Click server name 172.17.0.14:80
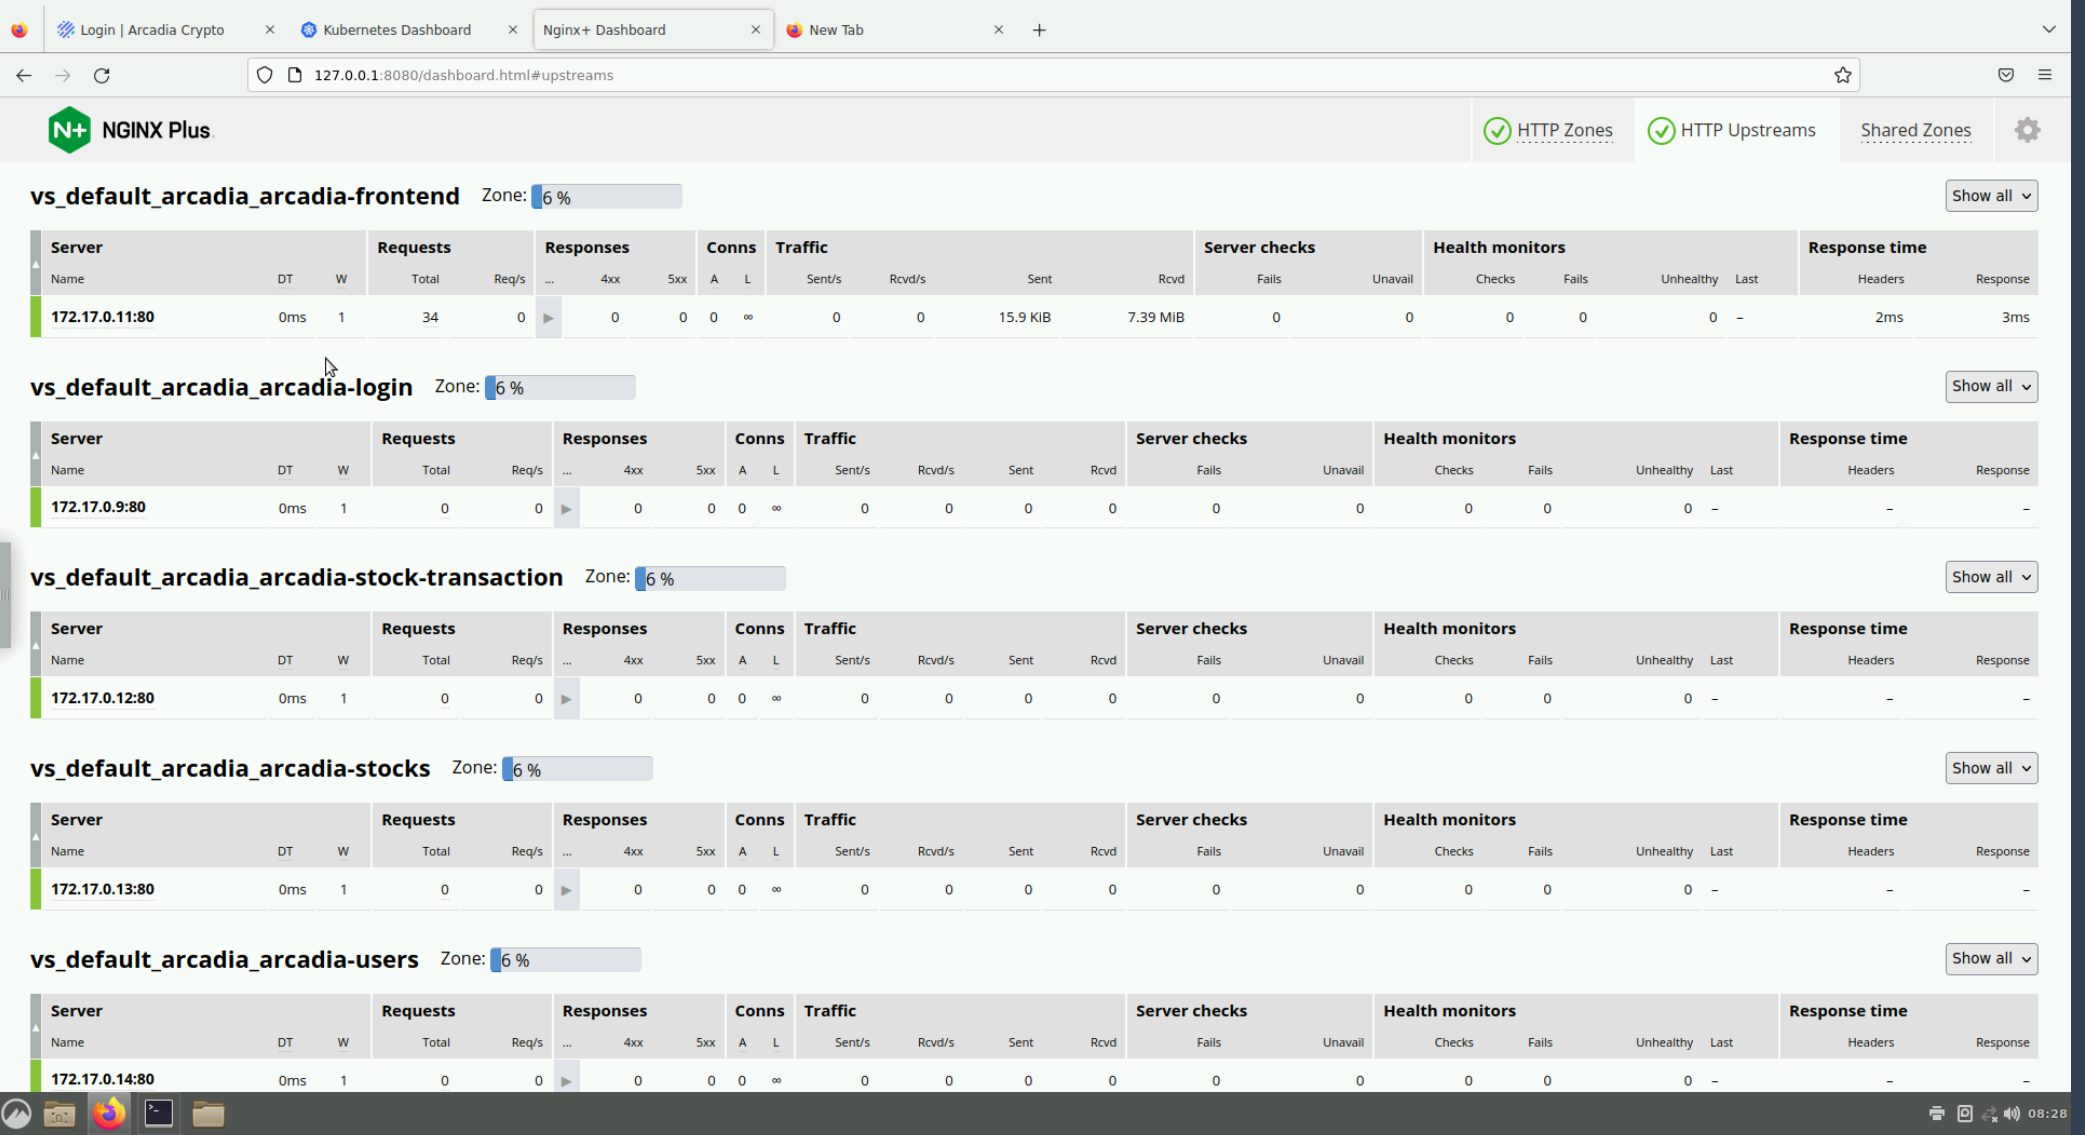 (x=102, y=1079)
